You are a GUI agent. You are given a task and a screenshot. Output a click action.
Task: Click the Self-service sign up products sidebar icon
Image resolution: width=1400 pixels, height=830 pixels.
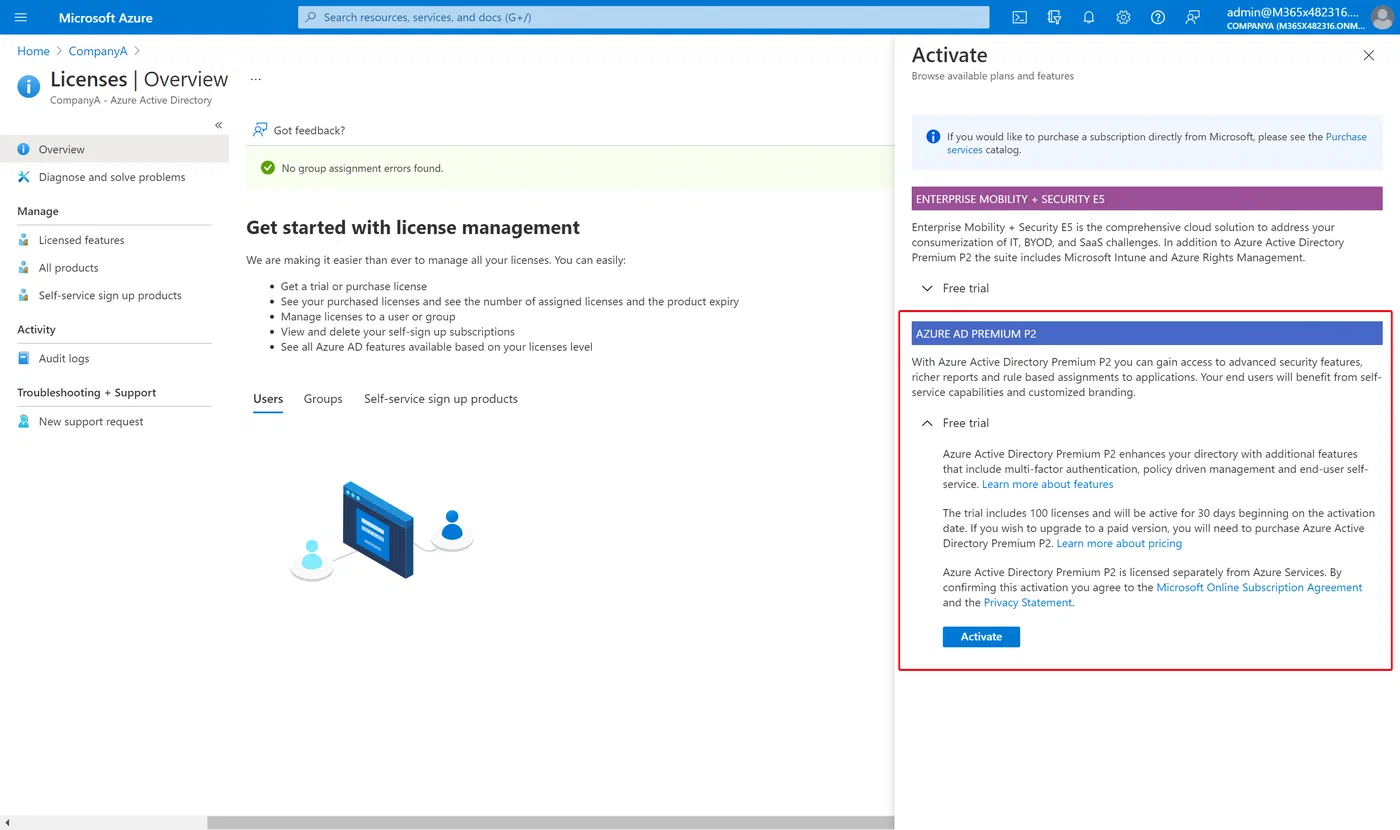24,295
